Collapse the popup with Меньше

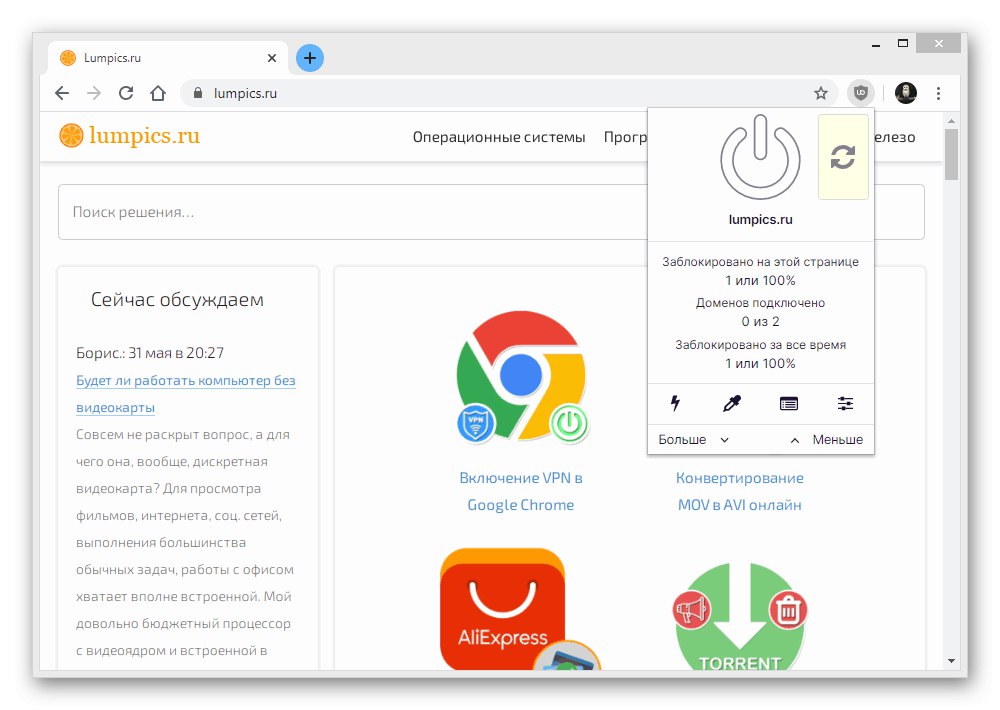point(827,440)
